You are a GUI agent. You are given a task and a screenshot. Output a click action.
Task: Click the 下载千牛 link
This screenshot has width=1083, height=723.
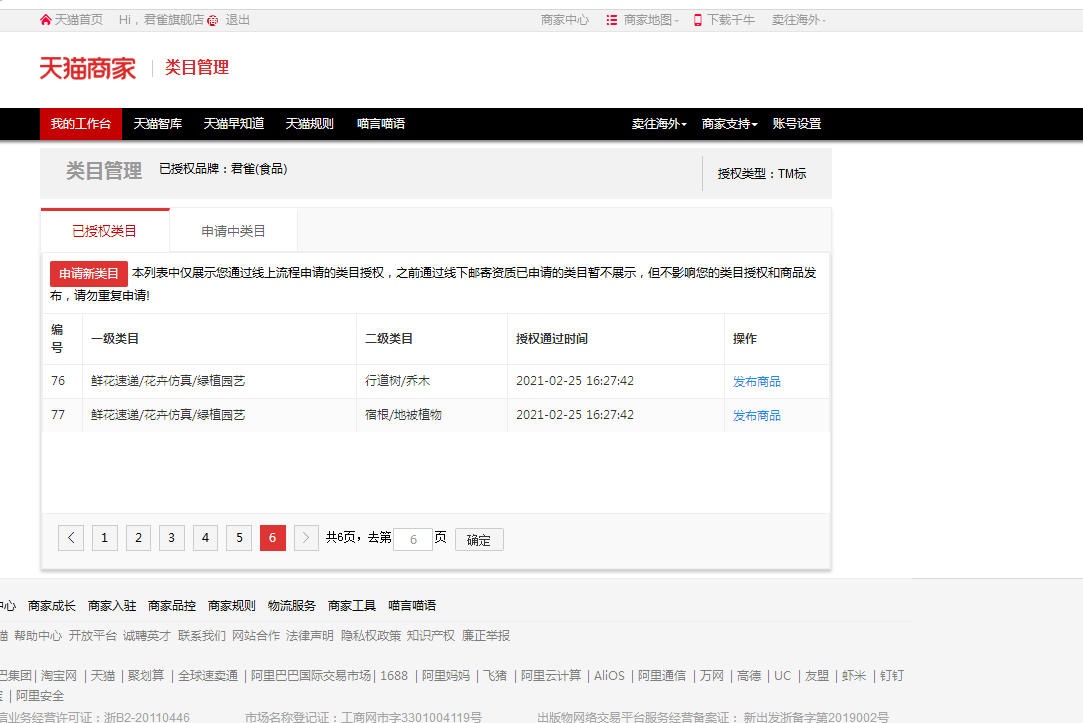[x=731, y=20]
